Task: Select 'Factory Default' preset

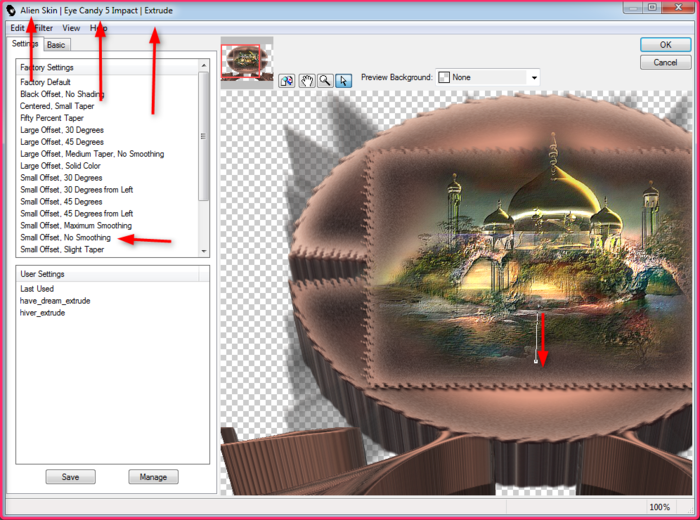Action: coord(45,82)
